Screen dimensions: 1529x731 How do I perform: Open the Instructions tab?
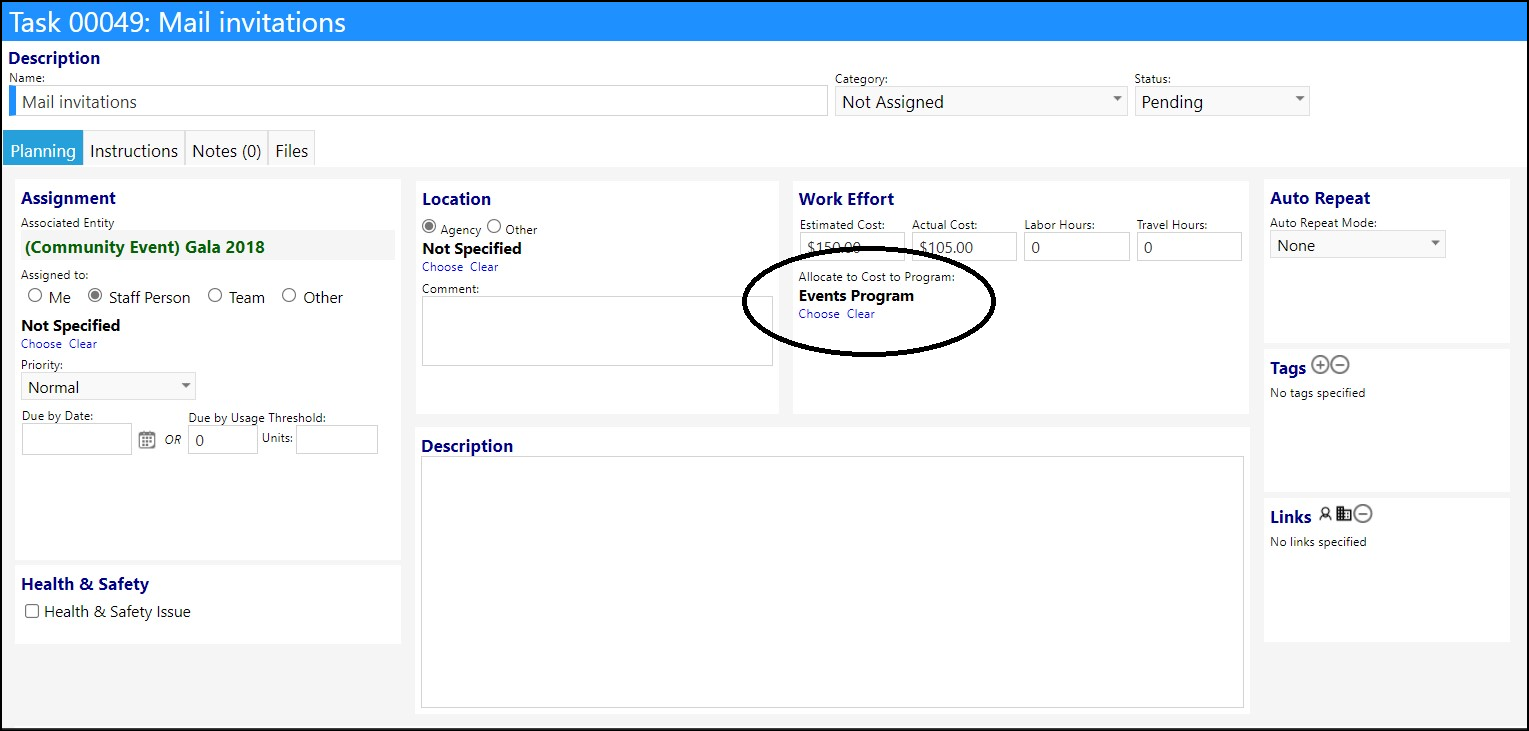pos(134,150)
